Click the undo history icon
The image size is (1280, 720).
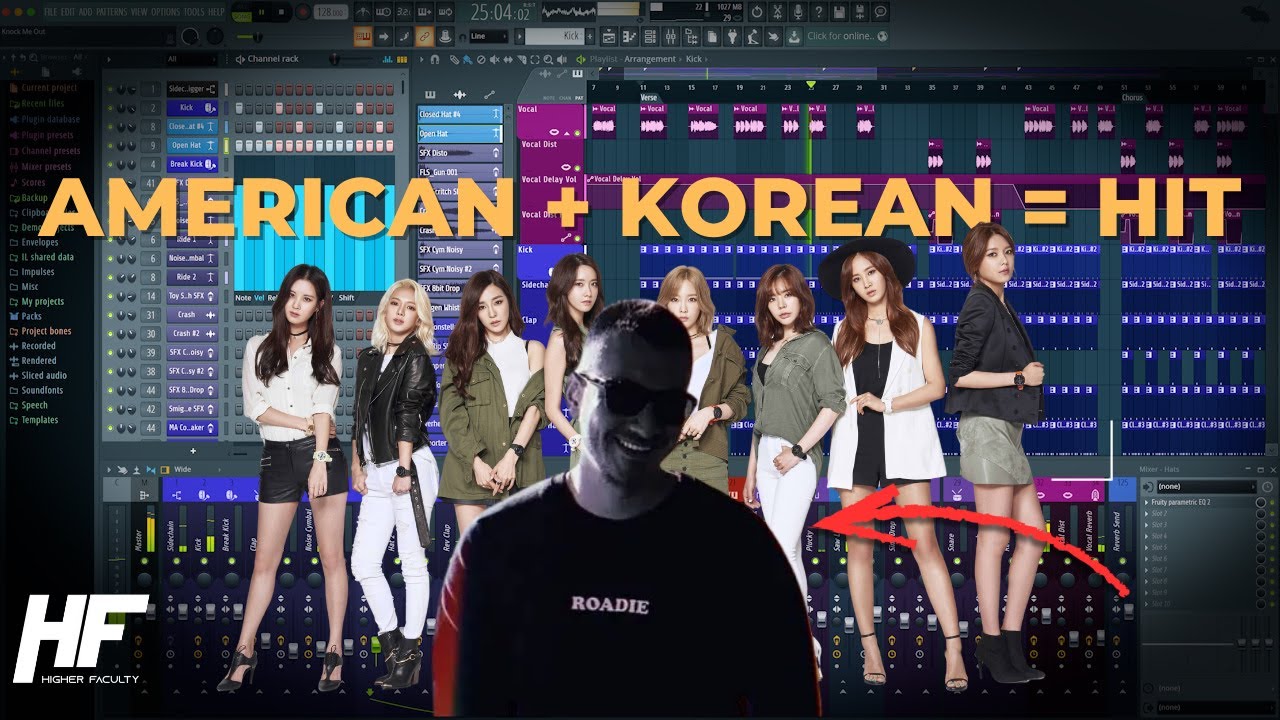757,12
